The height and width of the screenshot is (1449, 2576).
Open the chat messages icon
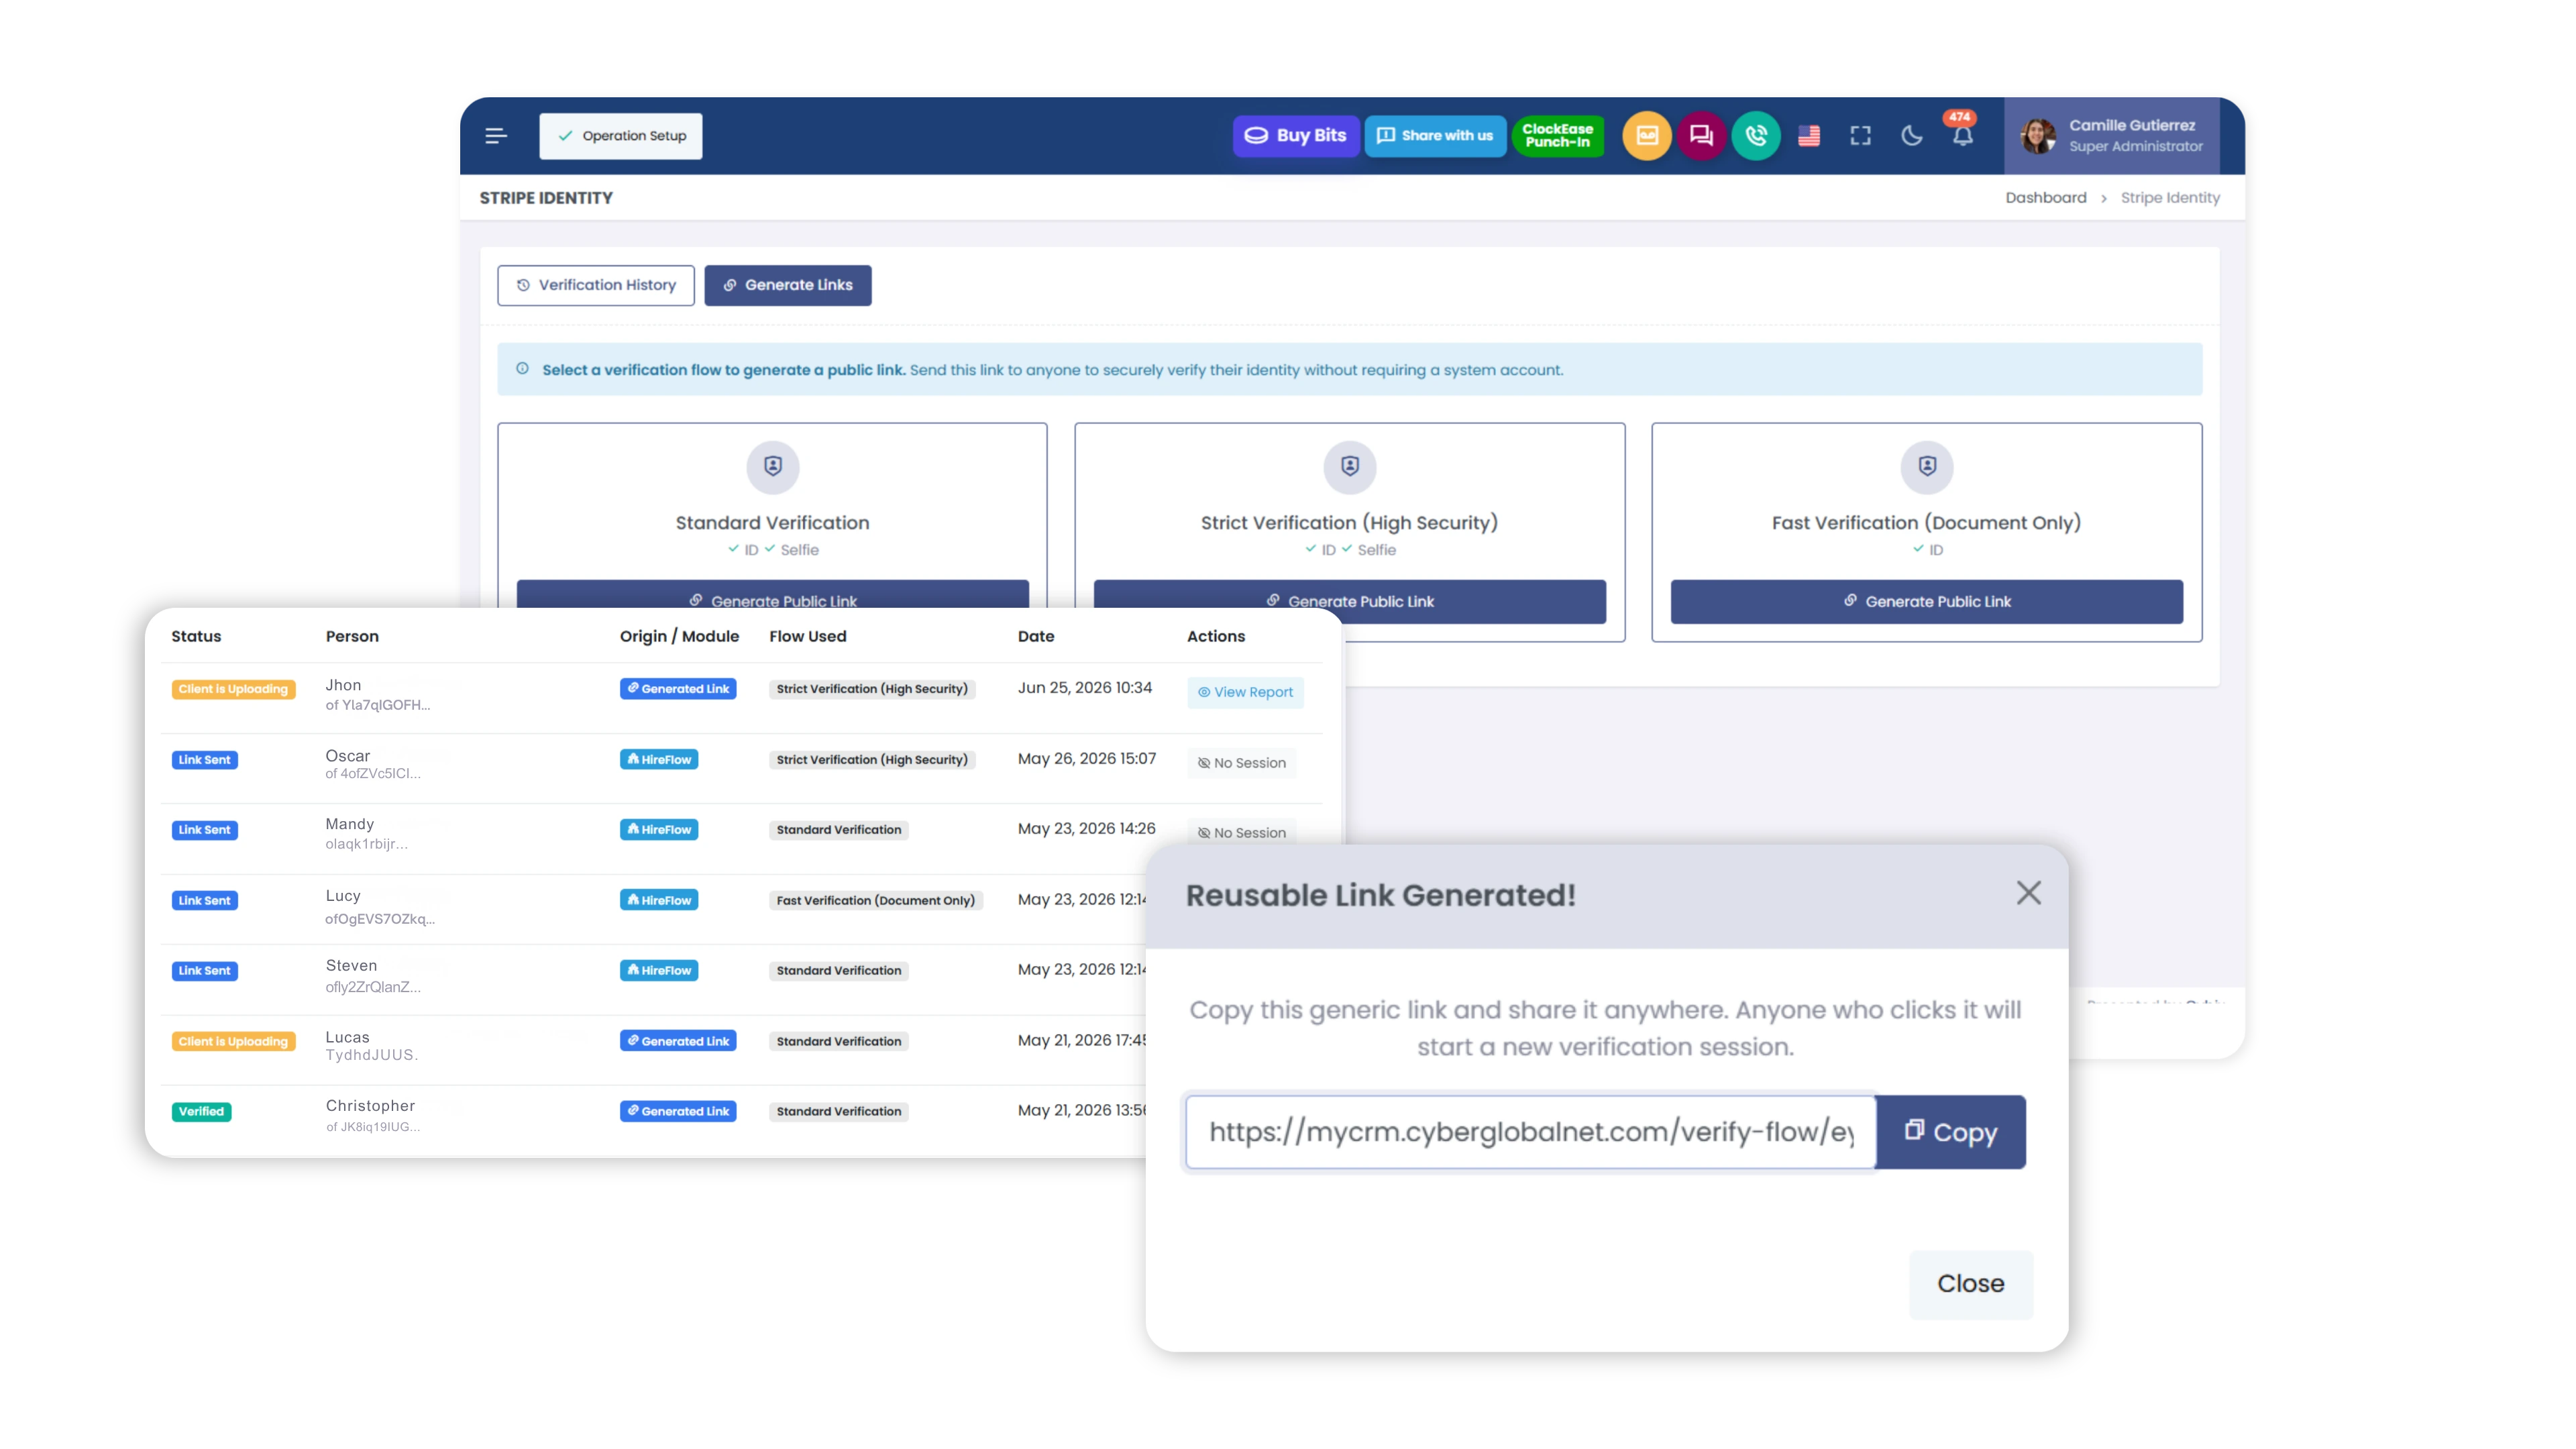tap(1701, 136)
